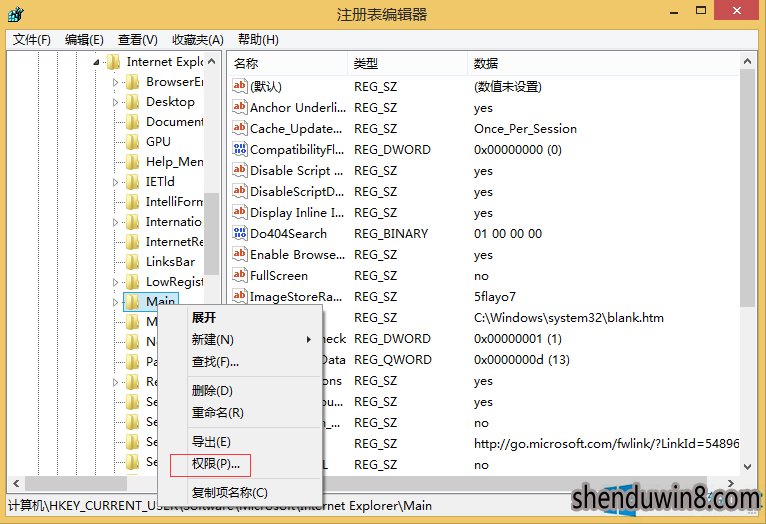
Task: Open the 文件(F) menu
Action: (32, 40)
